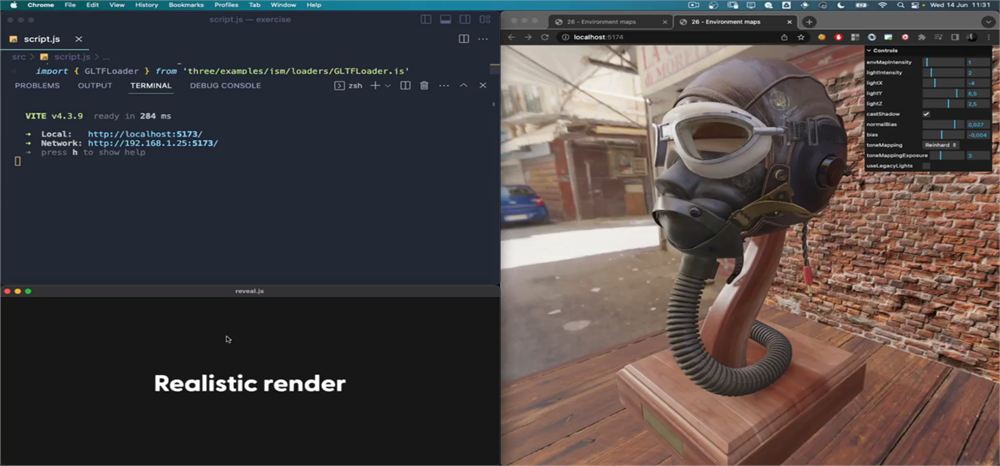1000x466 pixels.
Task: Open a new Chrome tab
Action: click(809, 22)
